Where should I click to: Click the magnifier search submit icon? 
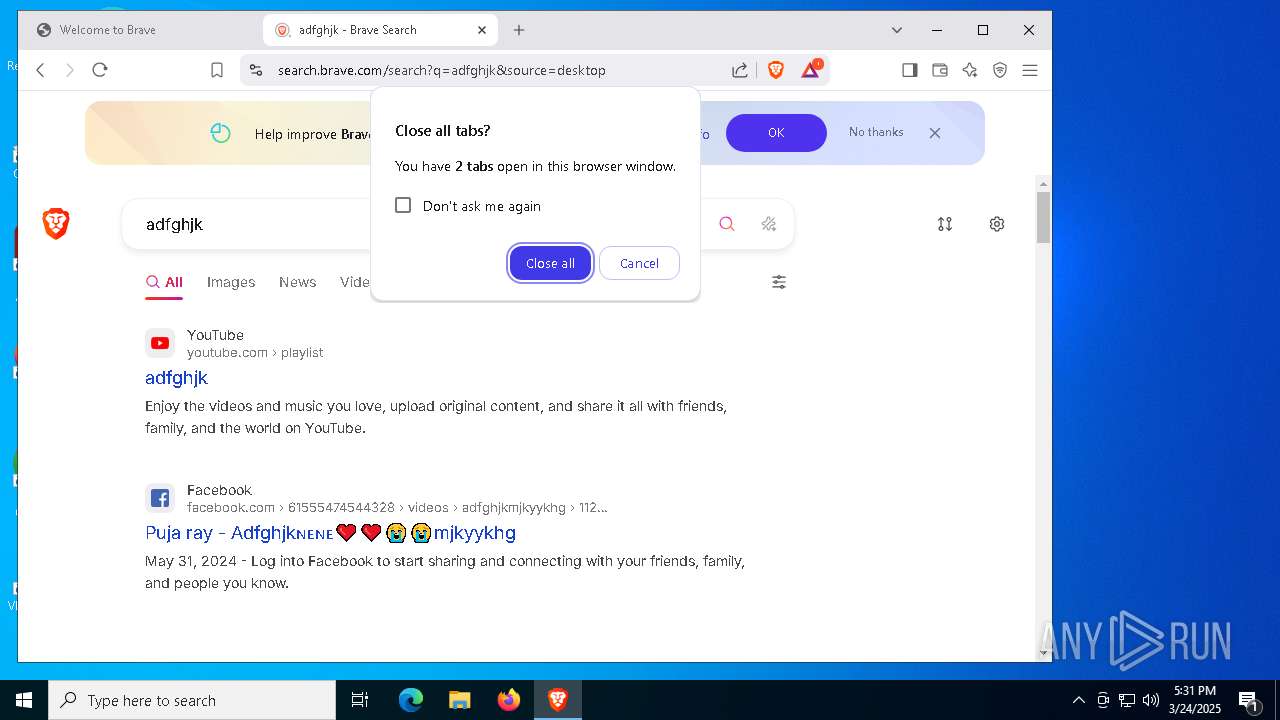pos(727,224)
